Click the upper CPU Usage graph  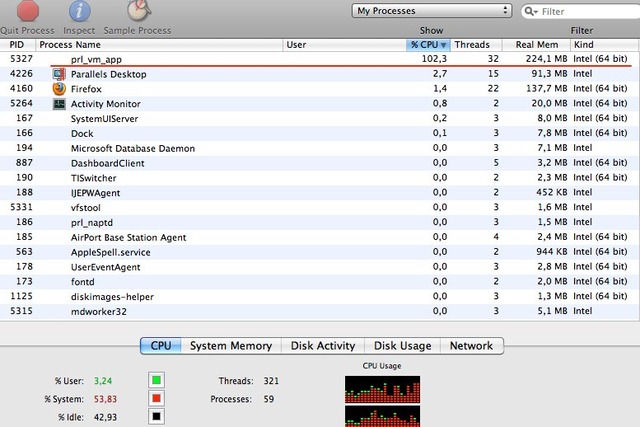382,389
